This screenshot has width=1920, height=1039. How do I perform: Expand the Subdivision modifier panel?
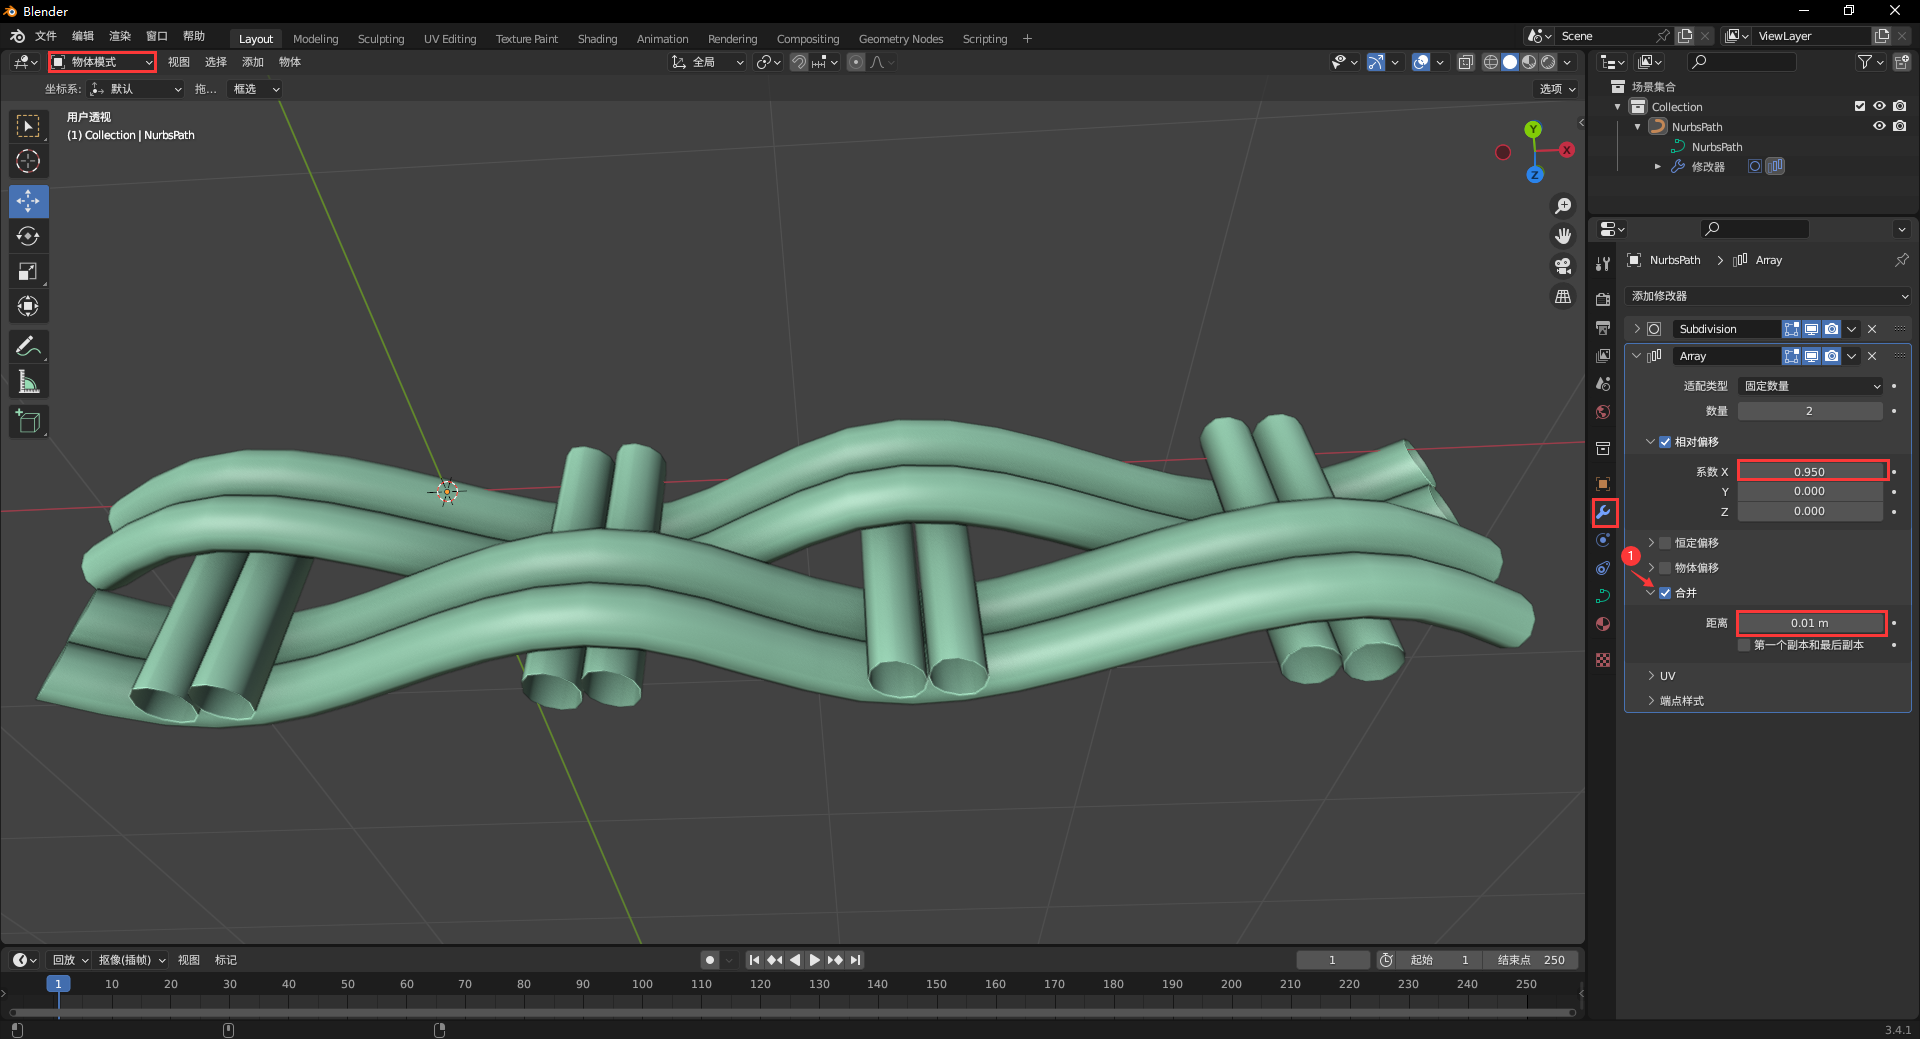(1637, 329)
